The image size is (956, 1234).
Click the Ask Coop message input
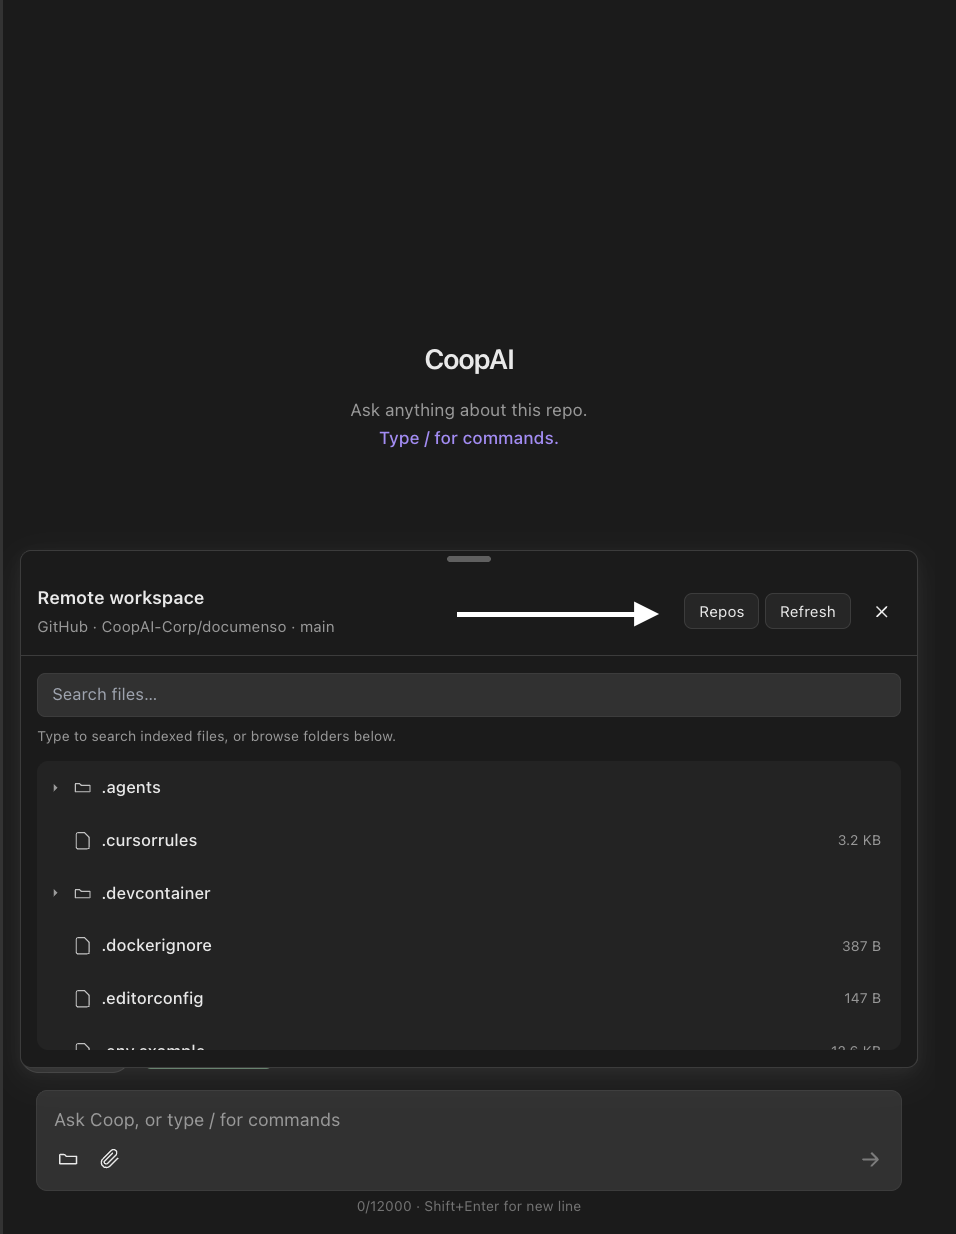(x=469, y=1120)
